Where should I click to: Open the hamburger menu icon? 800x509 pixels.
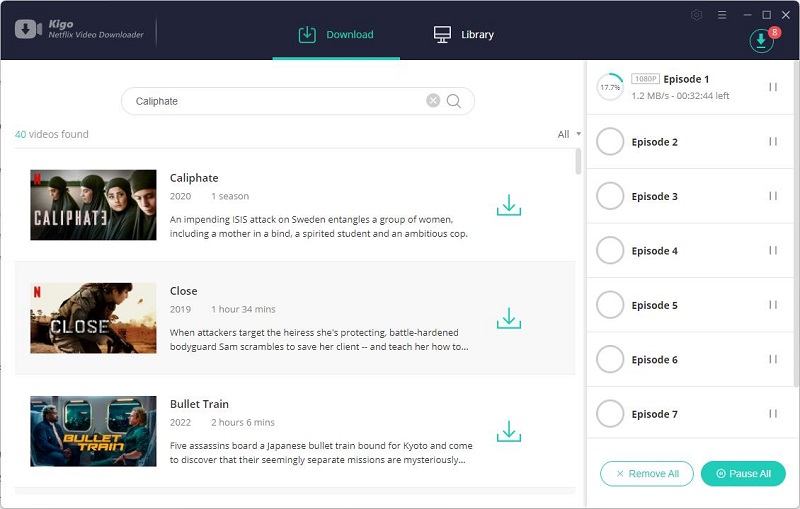coord(722,15)
